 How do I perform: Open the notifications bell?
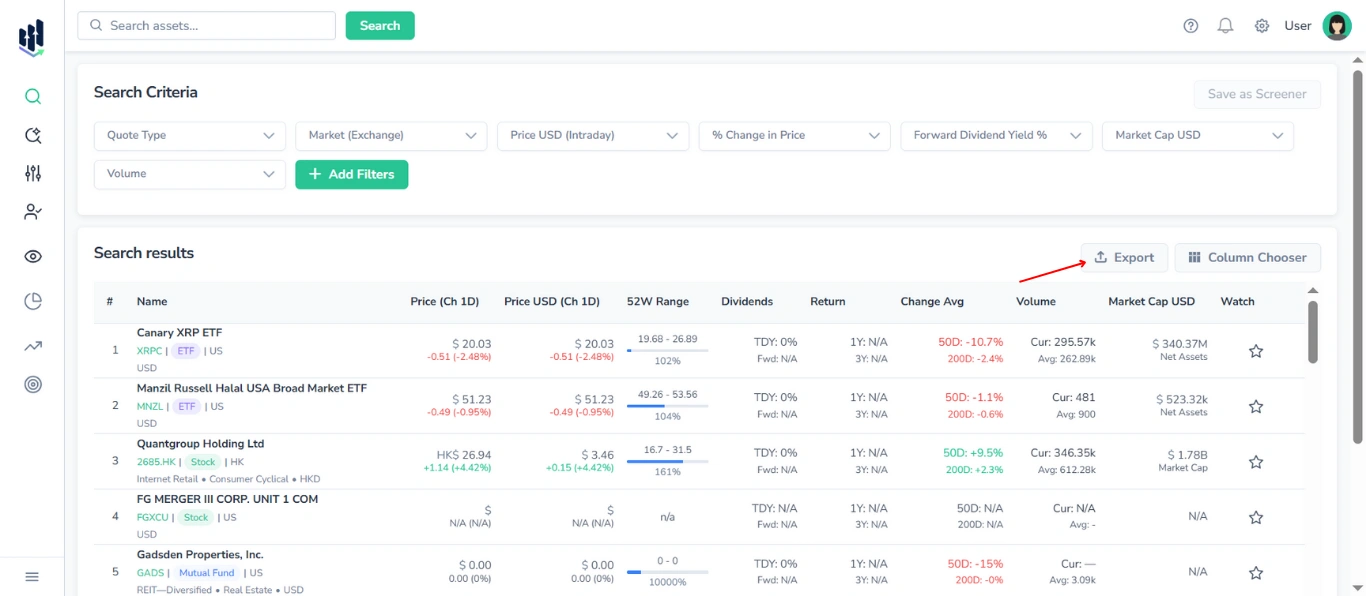coord(1225,26)
